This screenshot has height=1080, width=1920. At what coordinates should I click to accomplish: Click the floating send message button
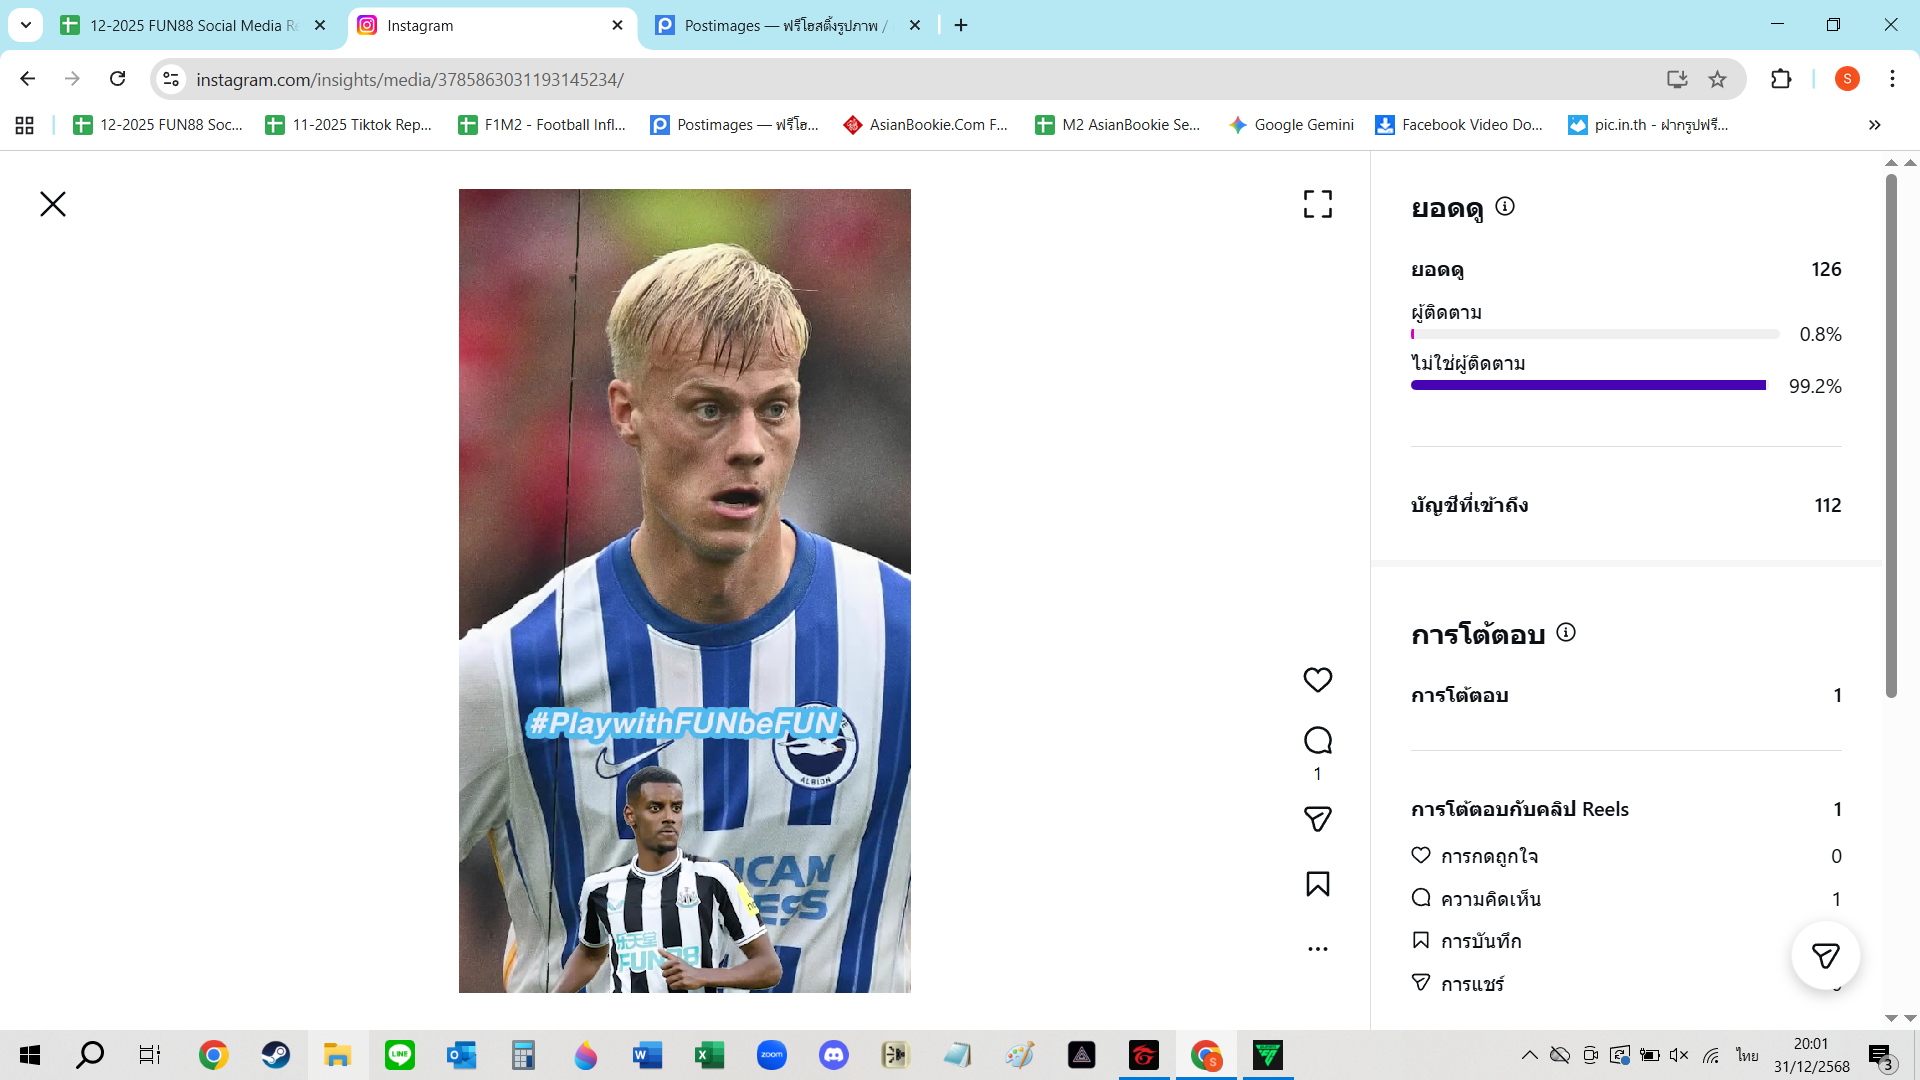pos(1825,956)
